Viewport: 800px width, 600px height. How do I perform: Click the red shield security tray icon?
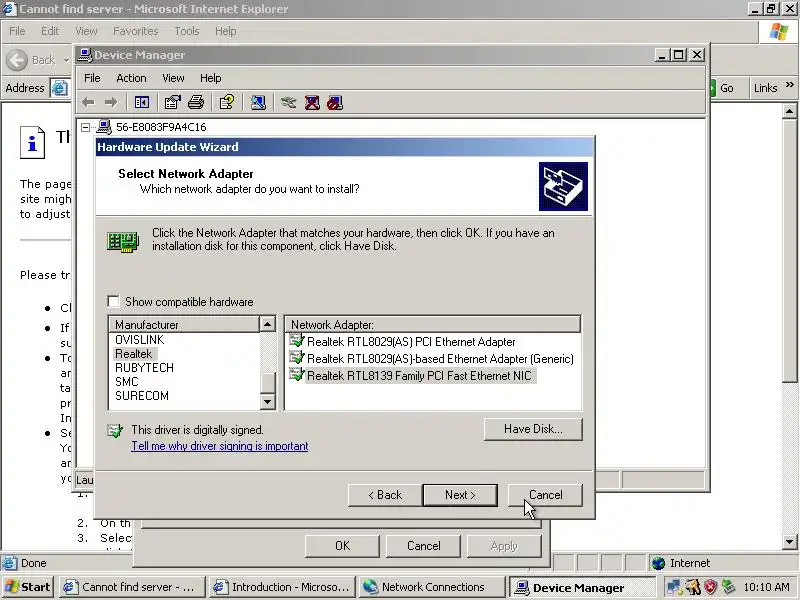pos(710,587)
